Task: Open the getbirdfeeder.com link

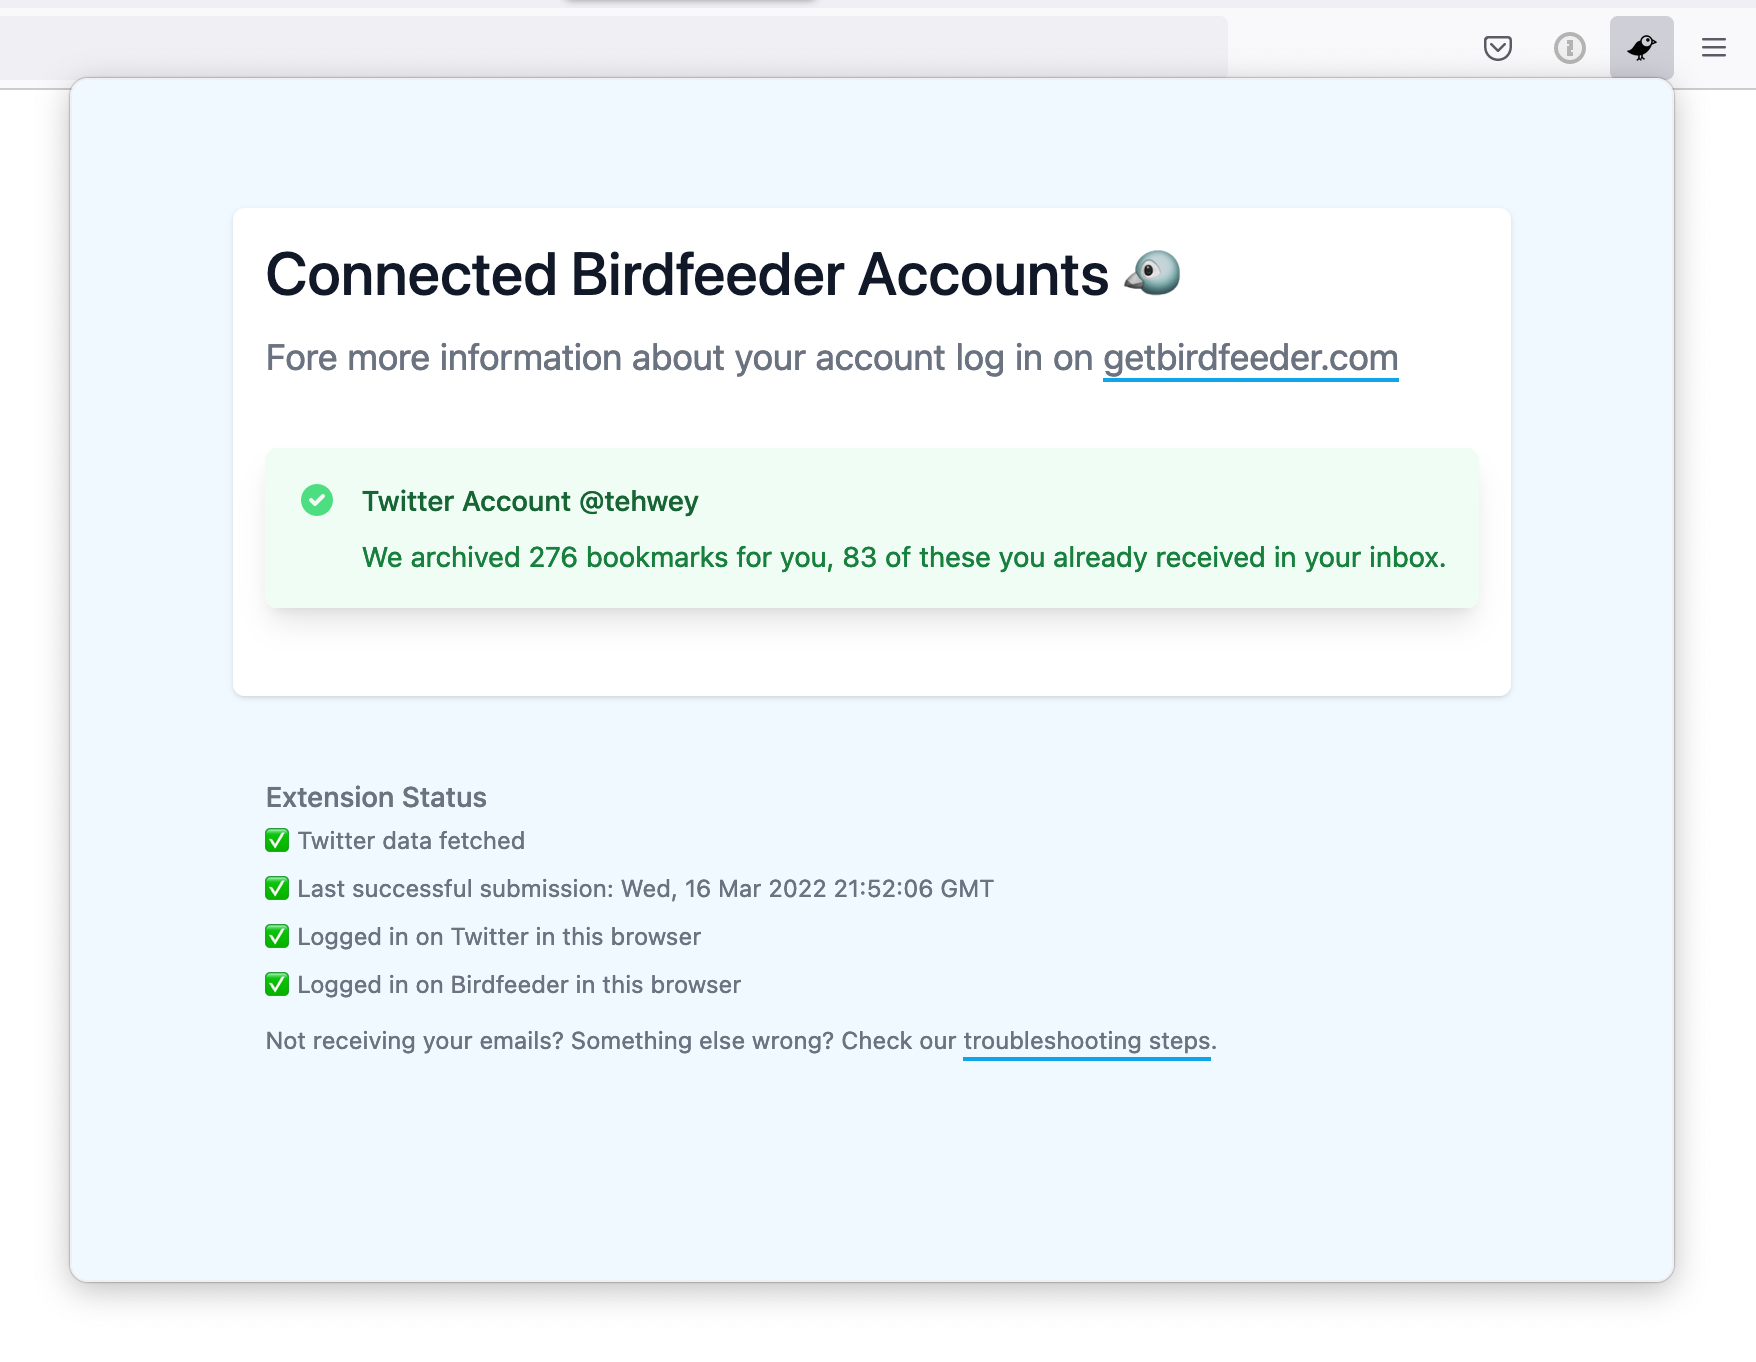Action: click(x=1250, y=358)
